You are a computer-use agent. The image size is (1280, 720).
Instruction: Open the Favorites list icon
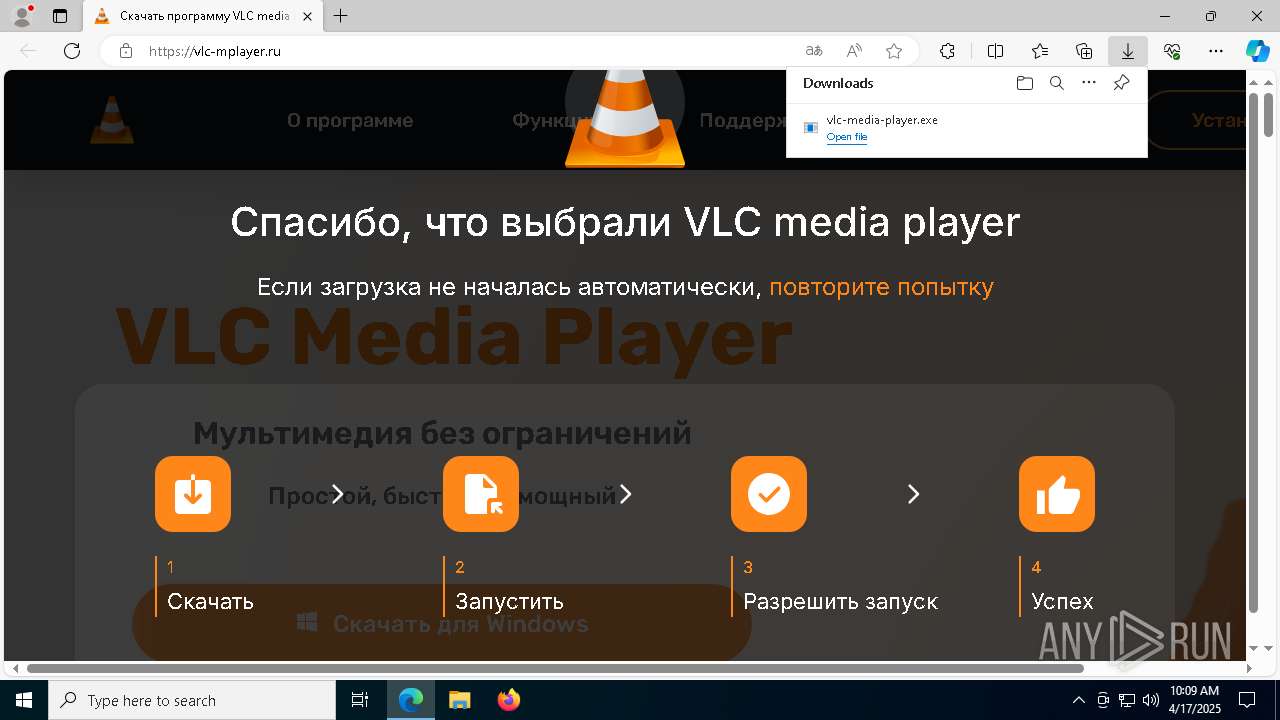point(1040,51)
